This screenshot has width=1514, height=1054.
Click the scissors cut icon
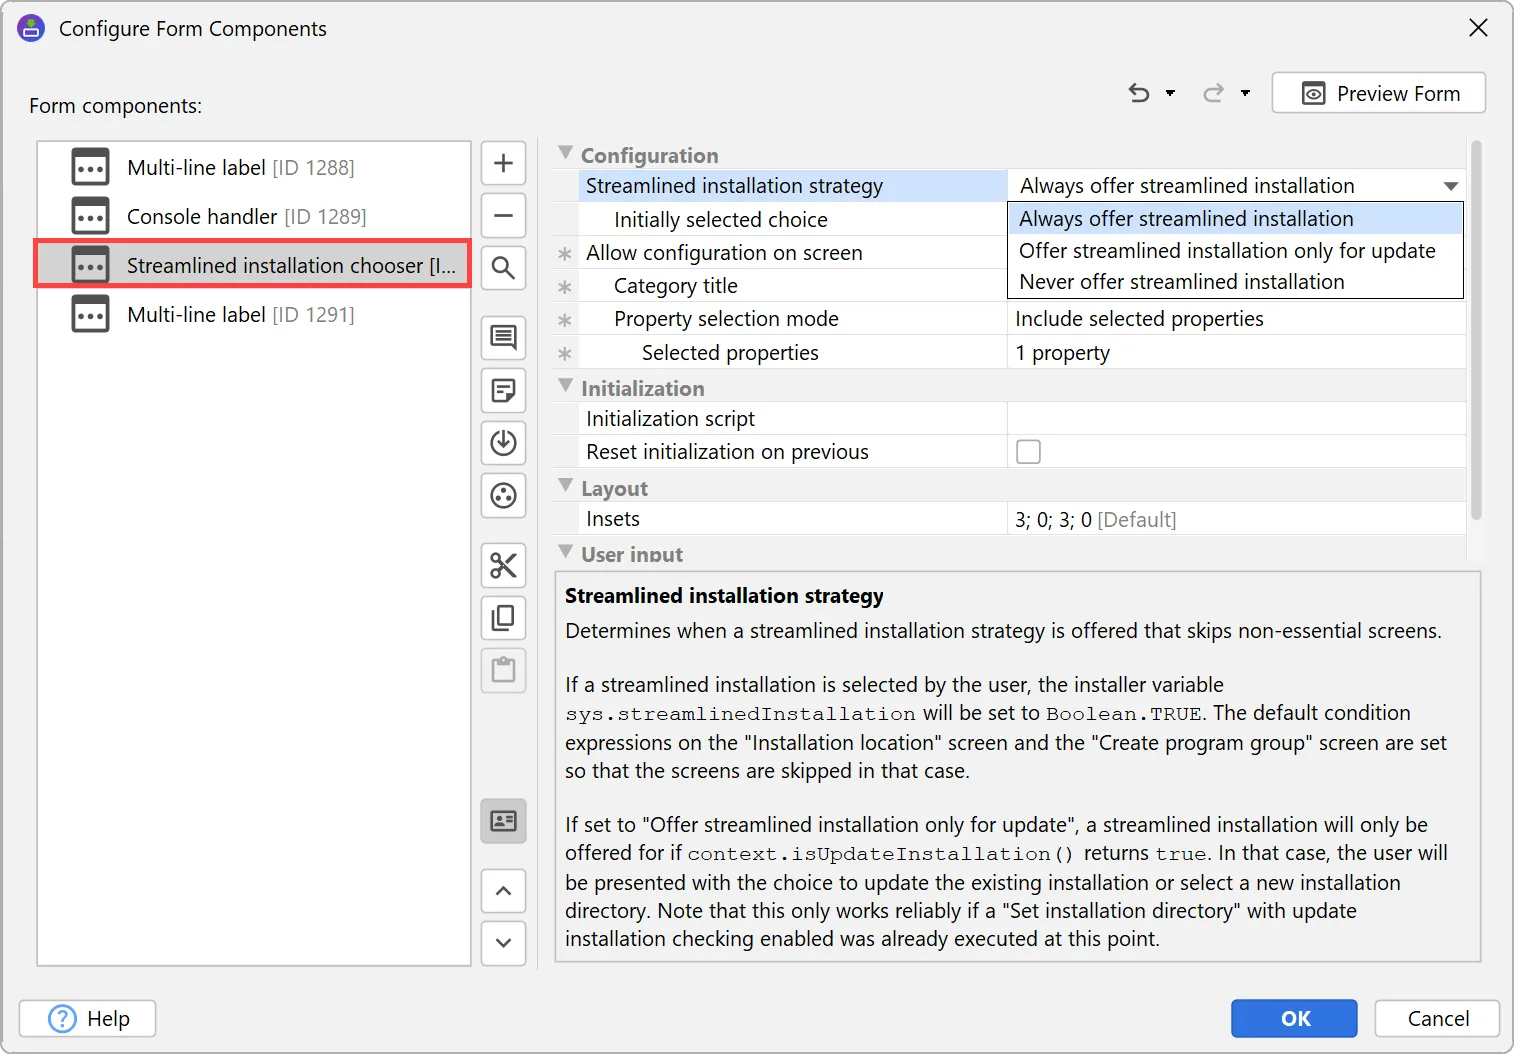pyautogui.click(x=503, y=565)
